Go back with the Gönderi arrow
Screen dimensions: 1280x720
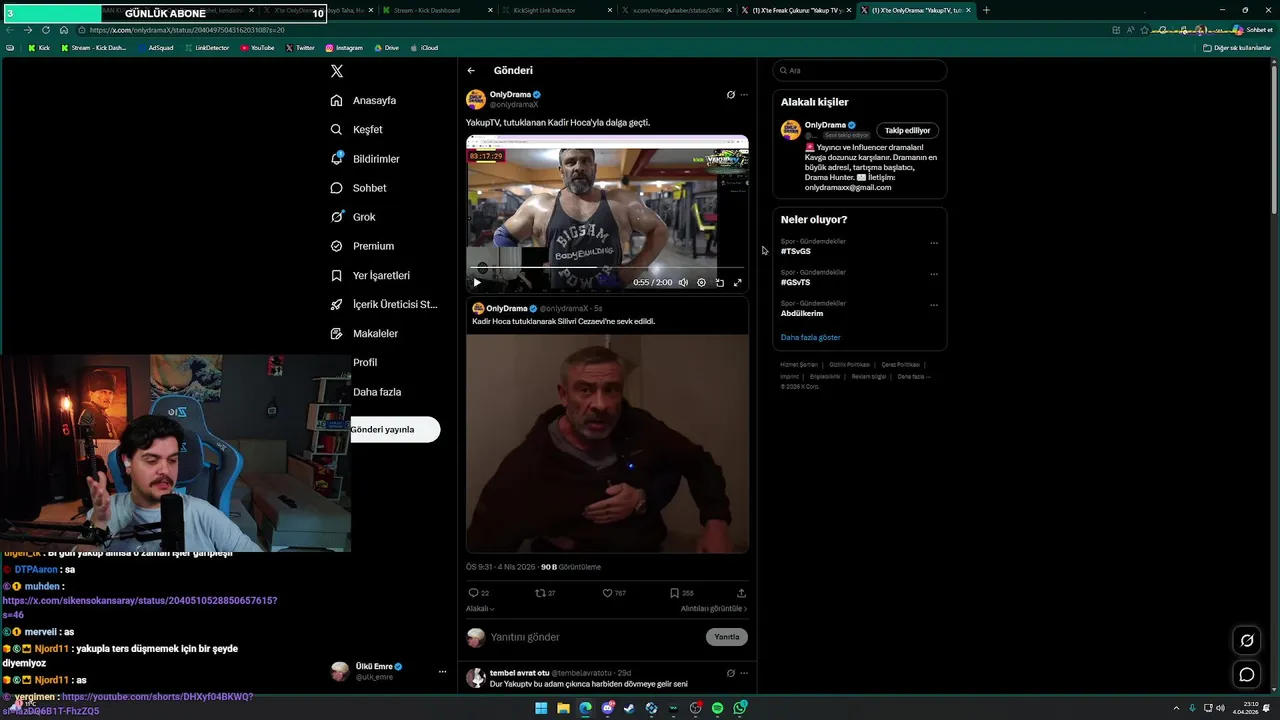[471, 71]
